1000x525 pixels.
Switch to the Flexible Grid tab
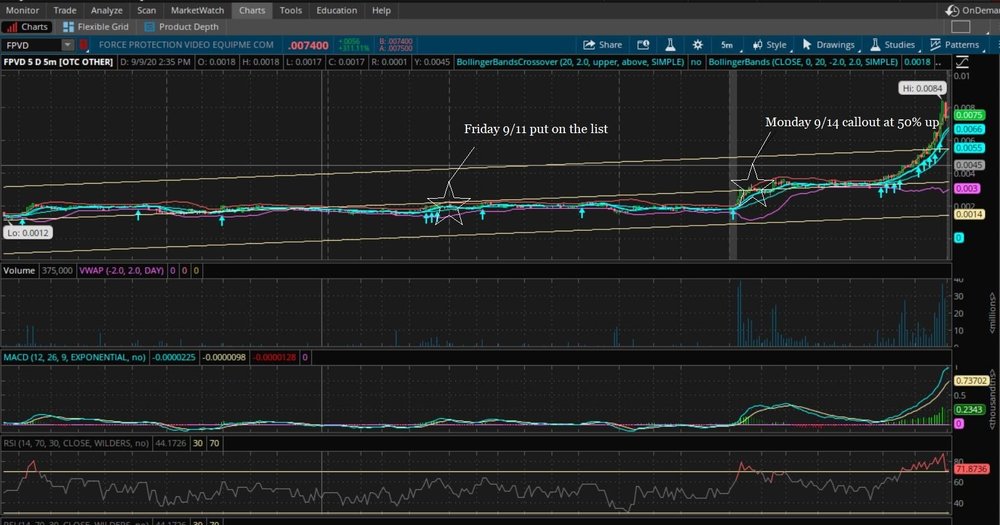[x=96, y=27]
